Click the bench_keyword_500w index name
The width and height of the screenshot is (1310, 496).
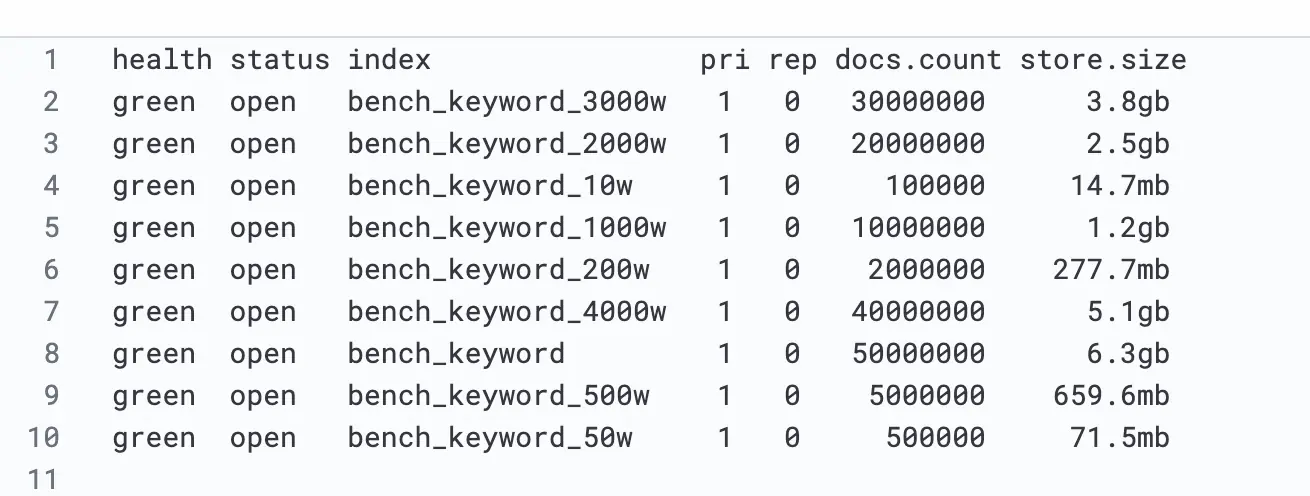pyautogui.click(x=498, y=396)
